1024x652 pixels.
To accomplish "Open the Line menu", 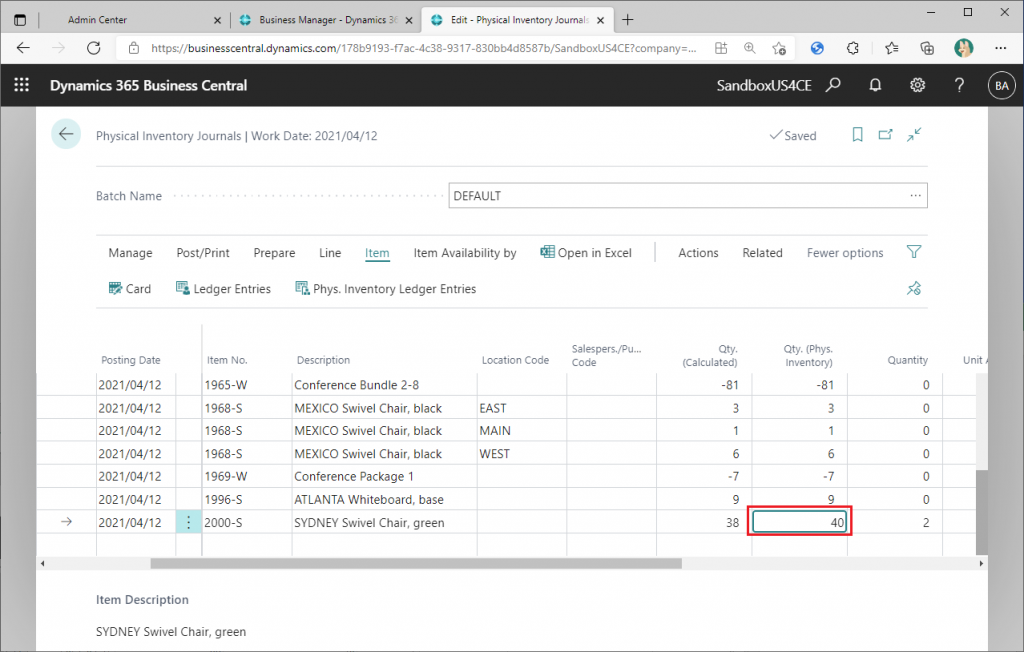I will coord(330,253).
